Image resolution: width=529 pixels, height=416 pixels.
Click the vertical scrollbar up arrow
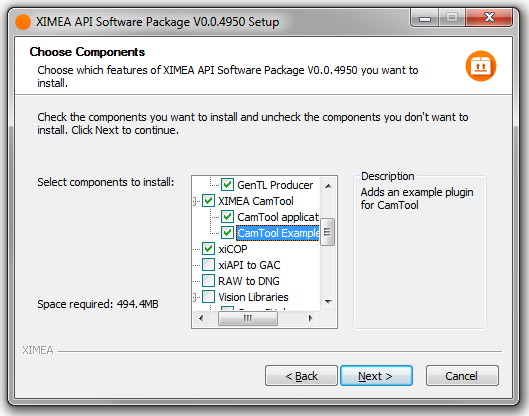(328, 186)
